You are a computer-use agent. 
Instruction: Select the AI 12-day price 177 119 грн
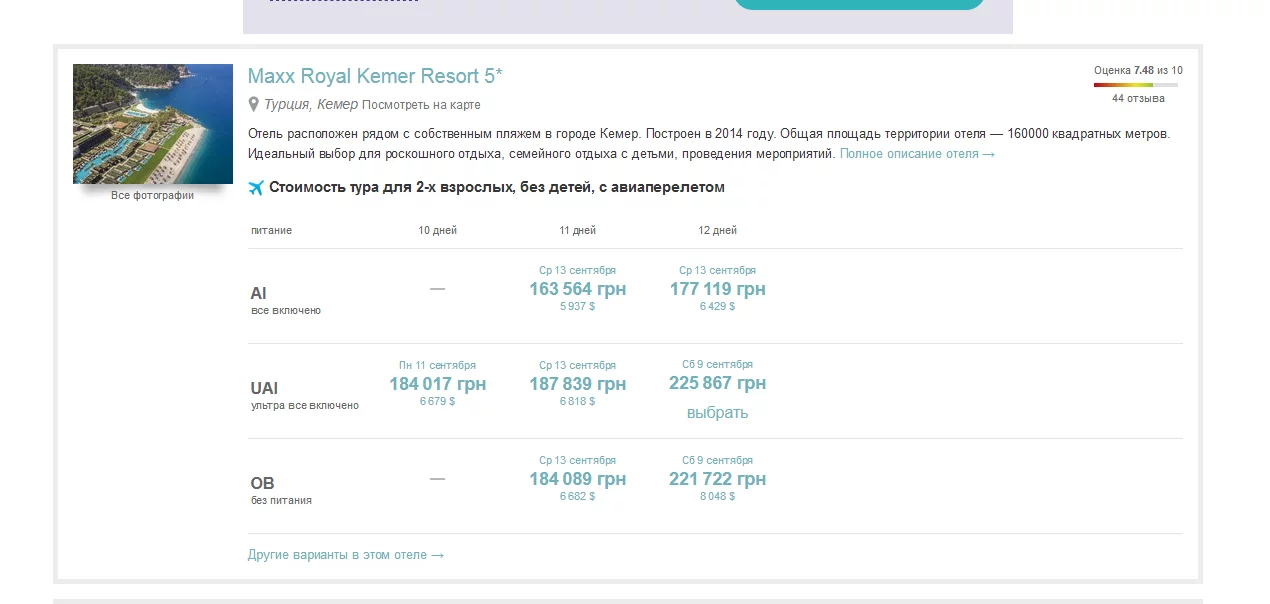click(x=717, y=289)
